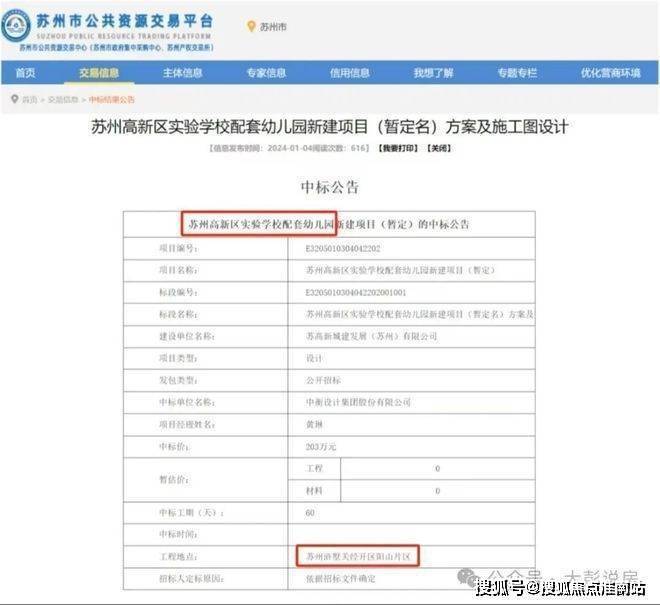Click the 60 days duration value

click(x=310, y=513)
